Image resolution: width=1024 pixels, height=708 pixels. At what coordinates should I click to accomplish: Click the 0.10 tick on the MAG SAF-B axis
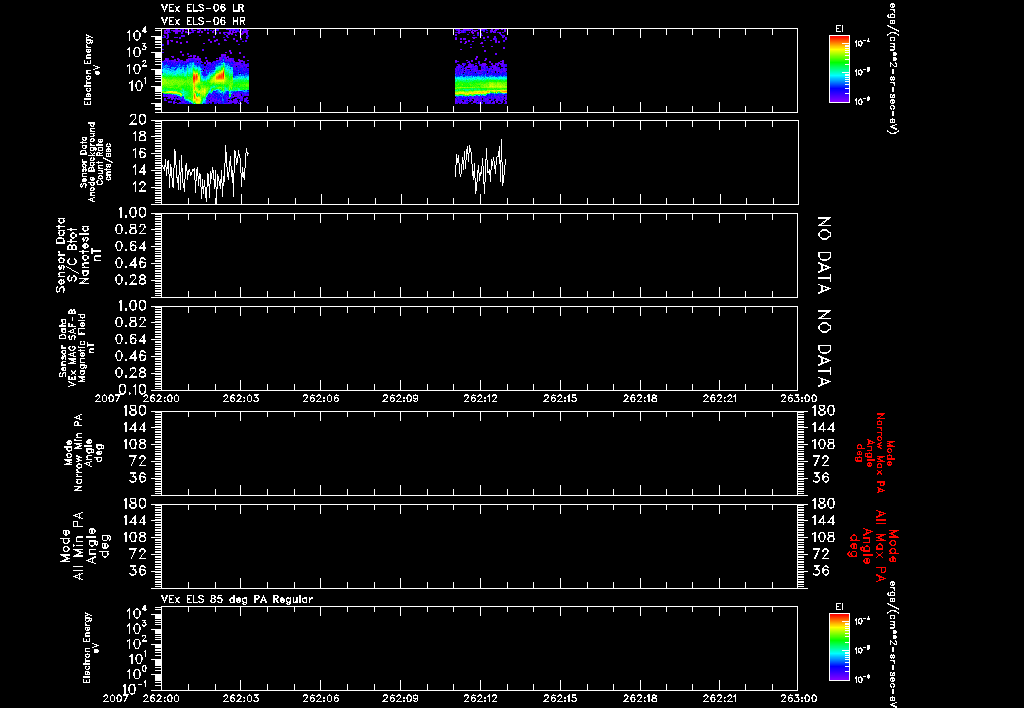click(x=130, y=390)
